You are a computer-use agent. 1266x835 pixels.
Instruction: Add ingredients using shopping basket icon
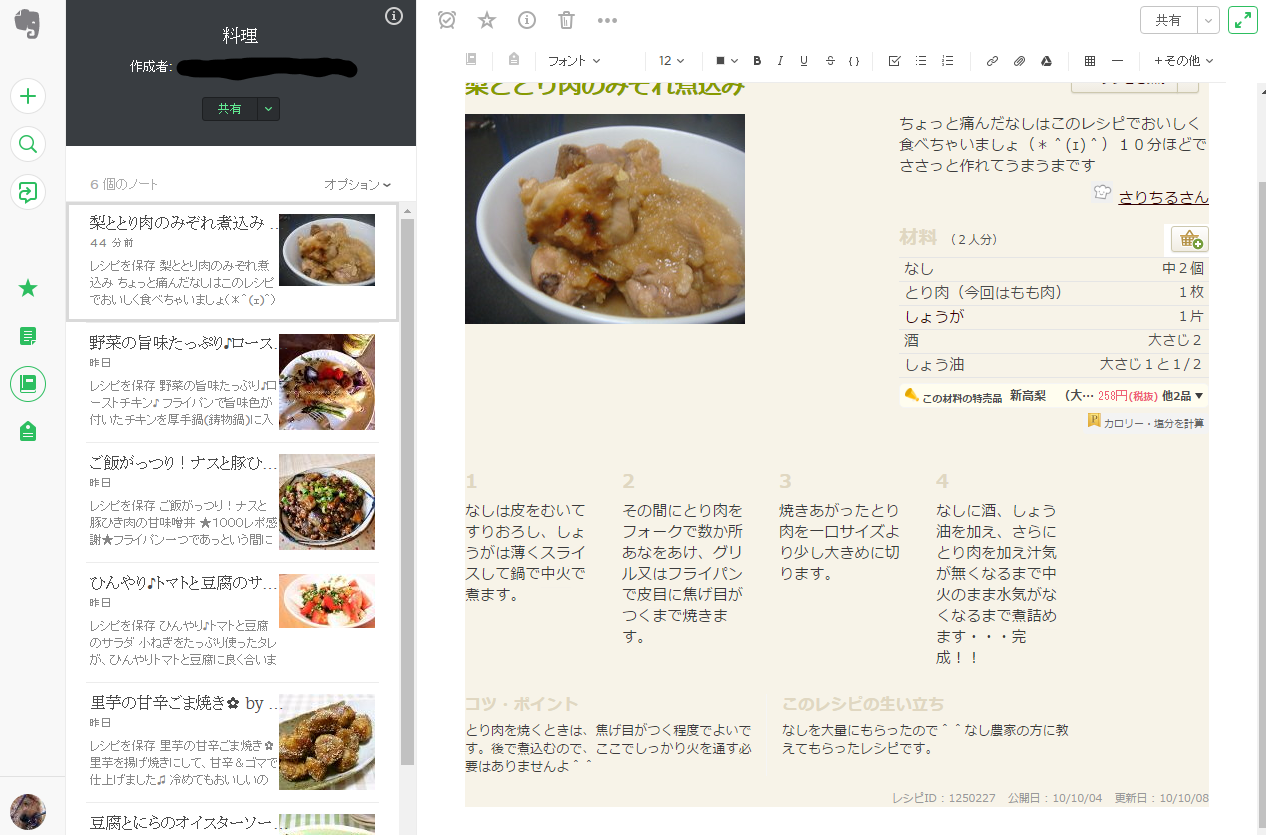pyautogui.click(x=1190, y=239)
